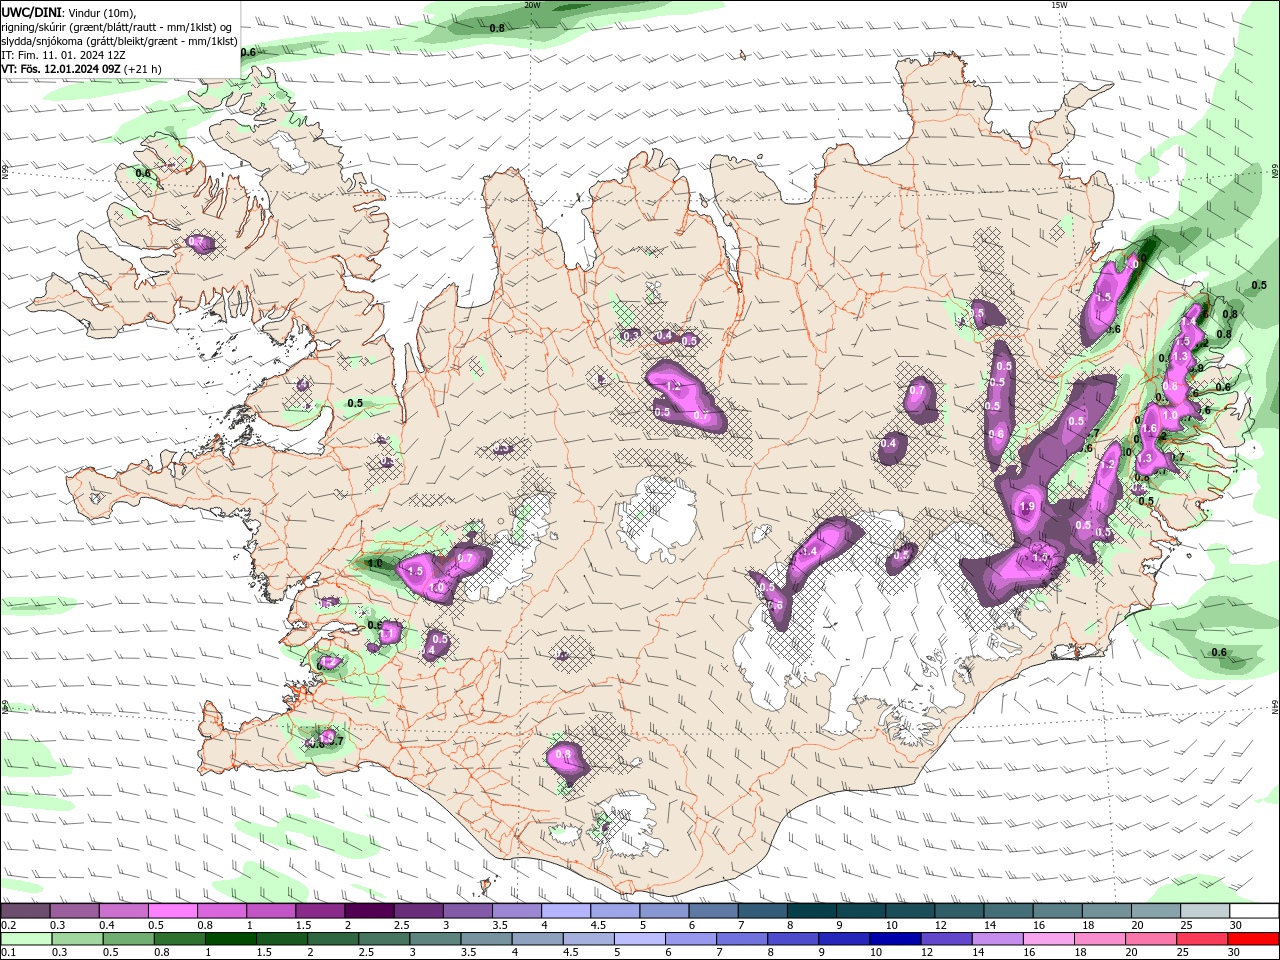Viewport: 1280px width, 960px height.
Task: Click the 0.8 rain value beside the 20W label
Action: [x=497, y=28]
